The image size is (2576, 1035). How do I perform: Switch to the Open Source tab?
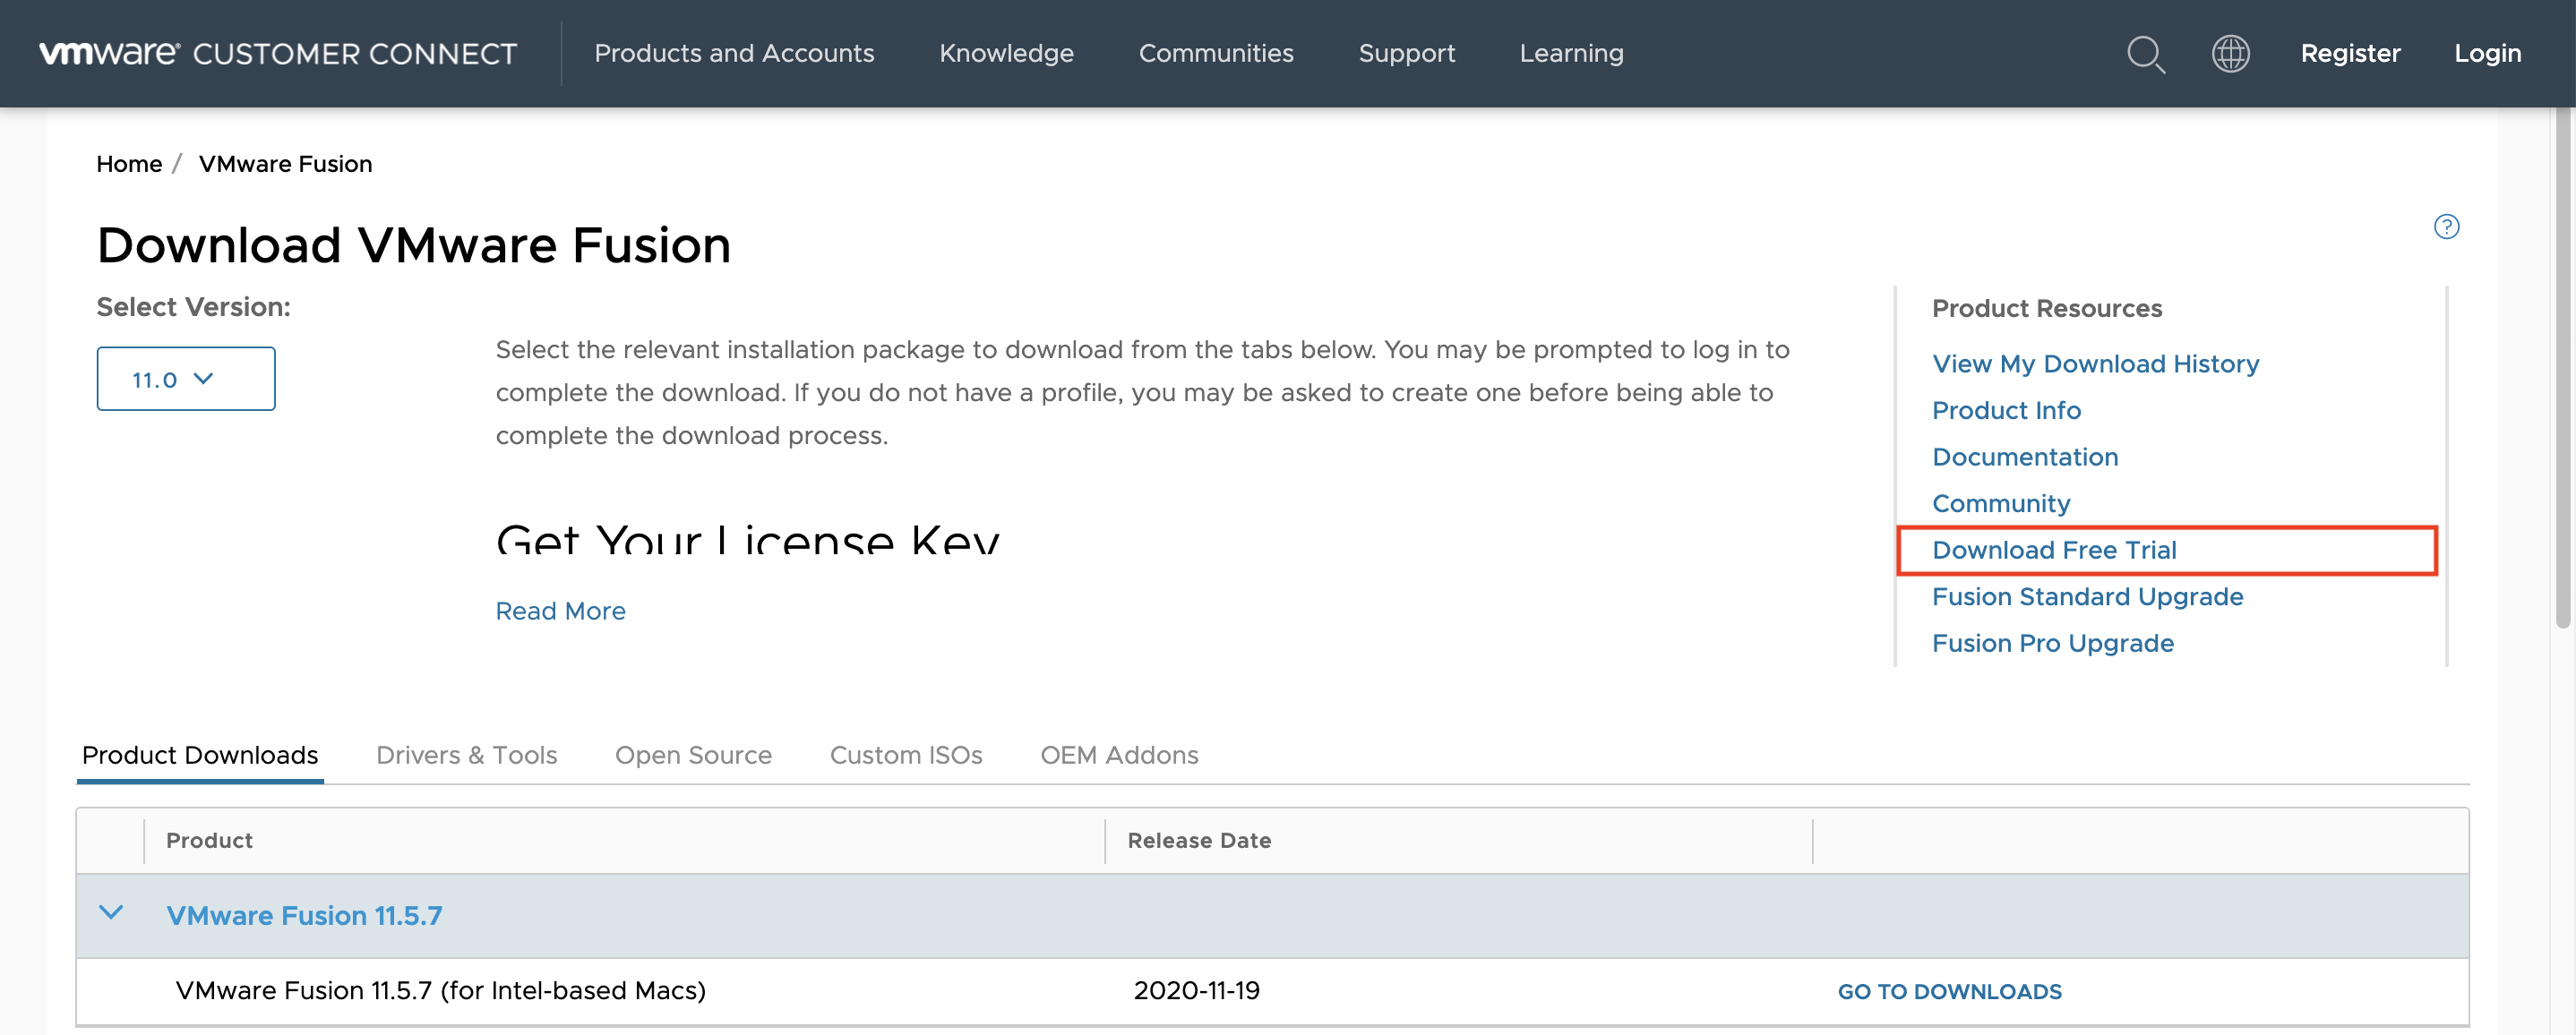693,755
